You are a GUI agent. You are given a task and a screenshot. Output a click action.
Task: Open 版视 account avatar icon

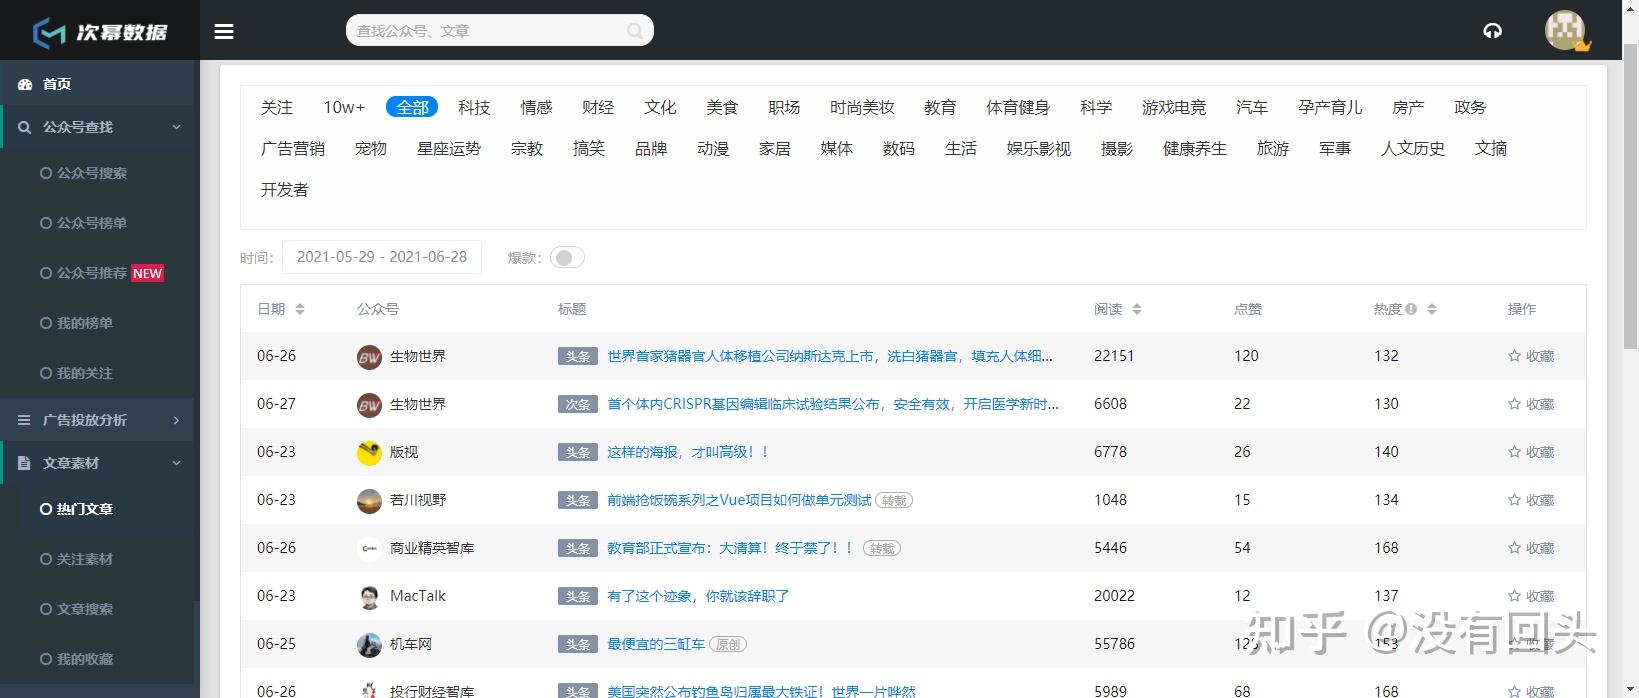[369, 453]
